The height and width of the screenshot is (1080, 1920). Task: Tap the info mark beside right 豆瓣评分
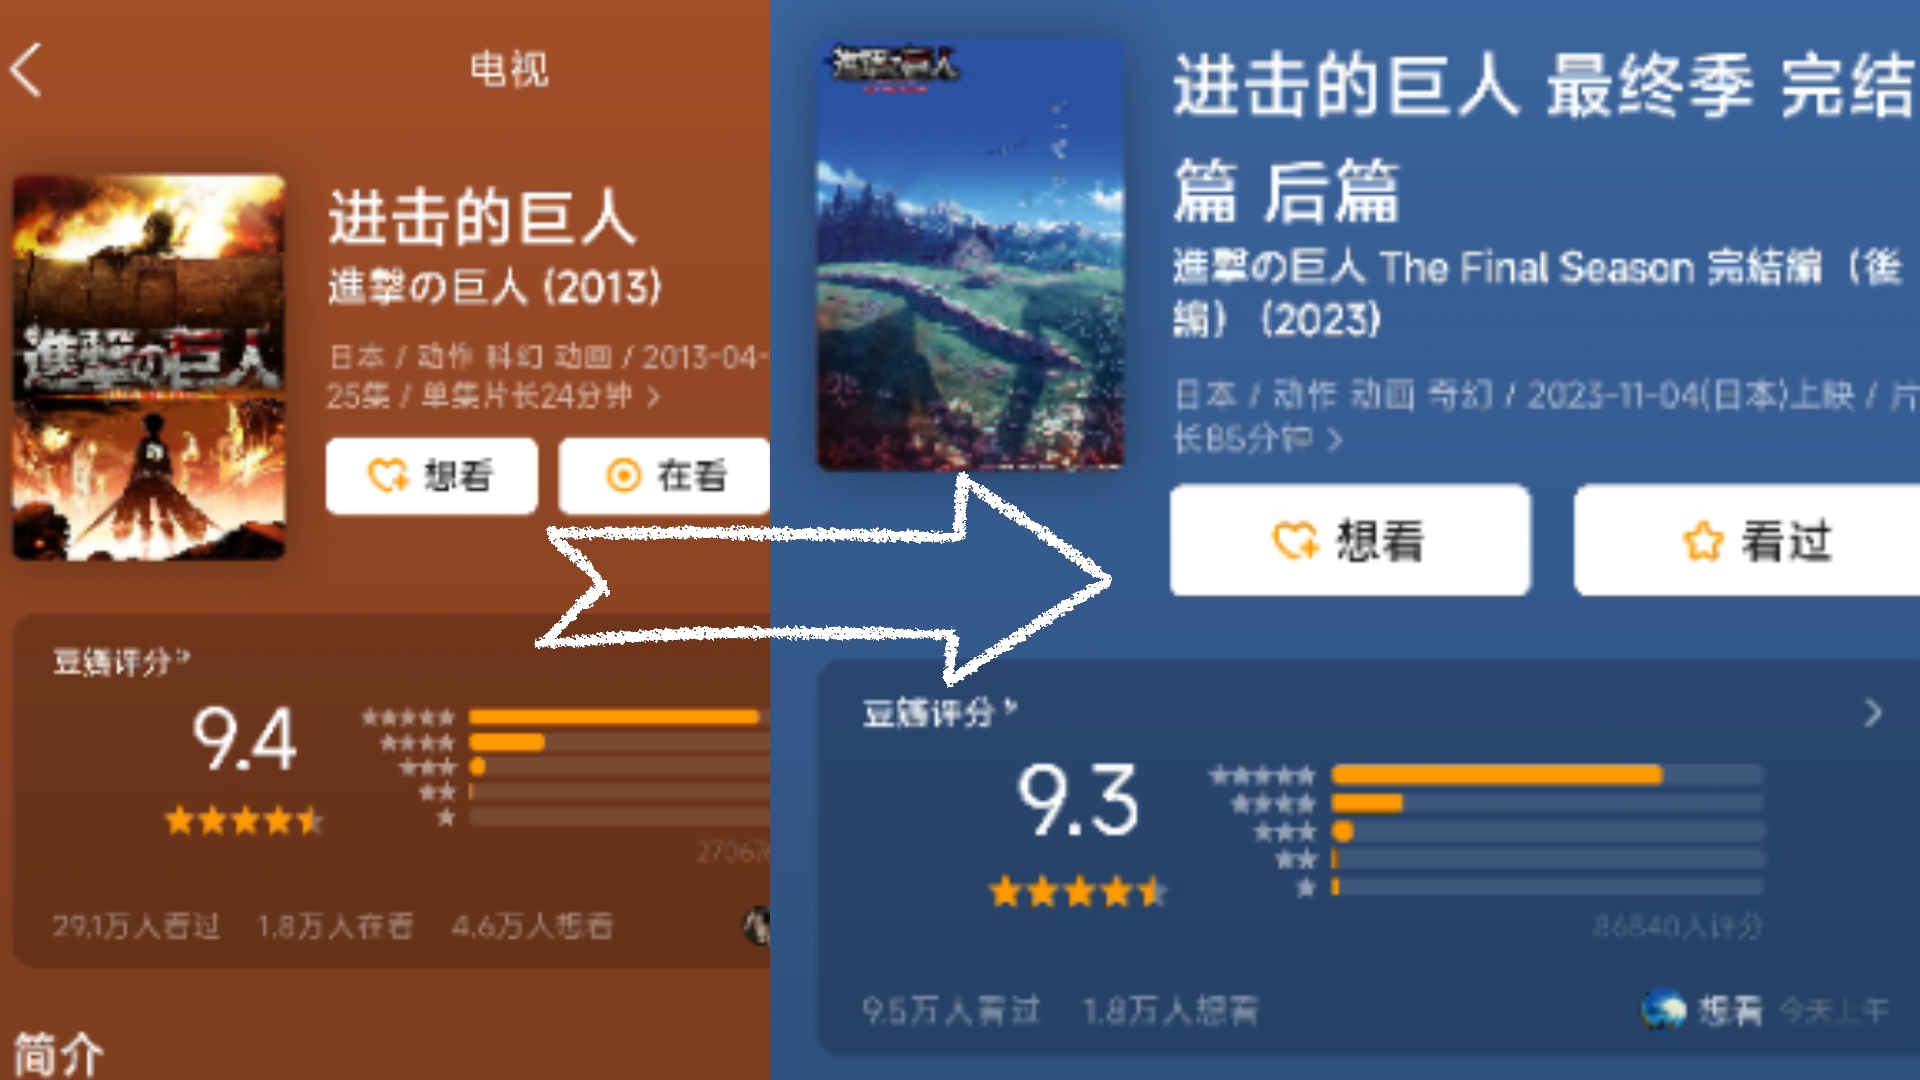[1011, 707]
